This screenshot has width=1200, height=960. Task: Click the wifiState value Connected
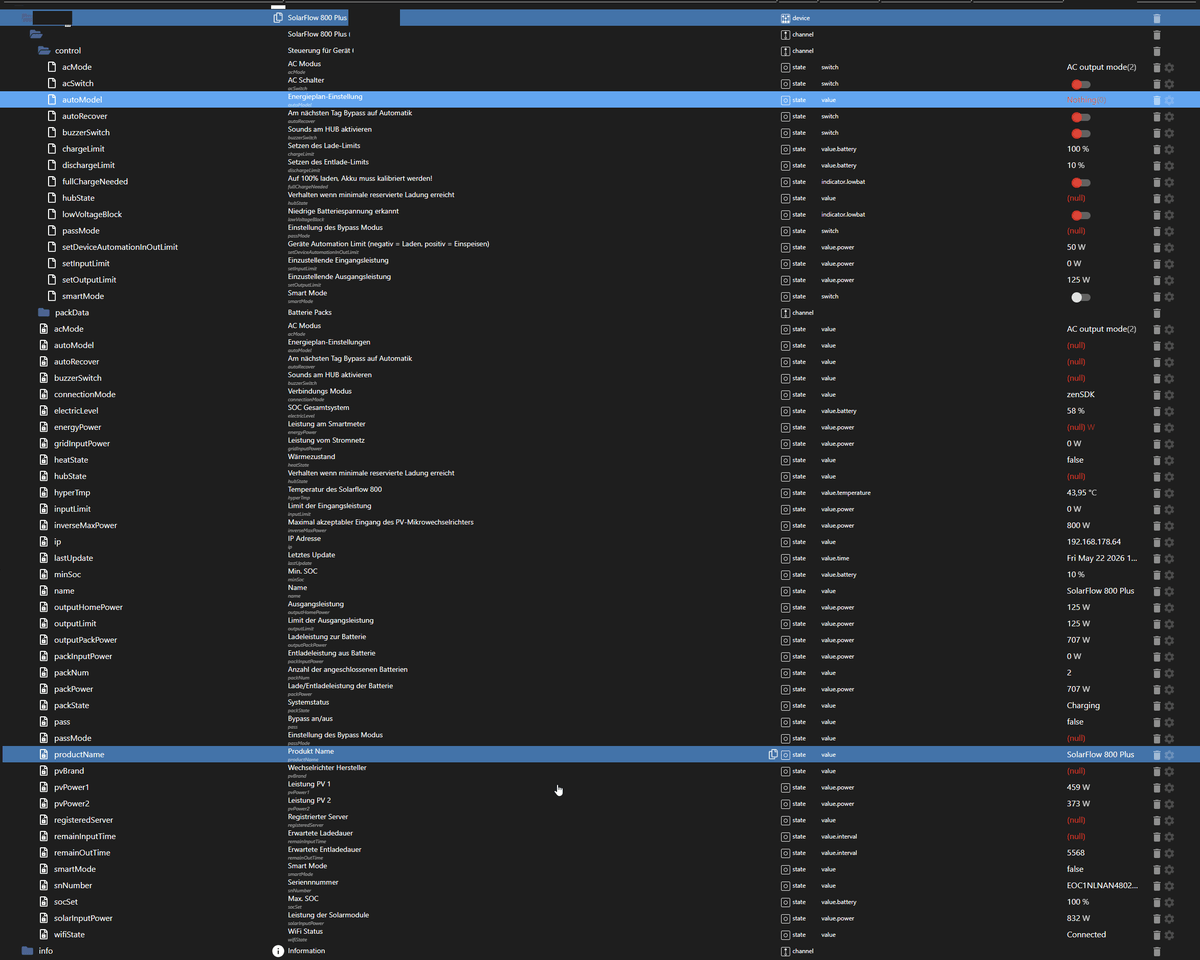(x=1087, y=935)
